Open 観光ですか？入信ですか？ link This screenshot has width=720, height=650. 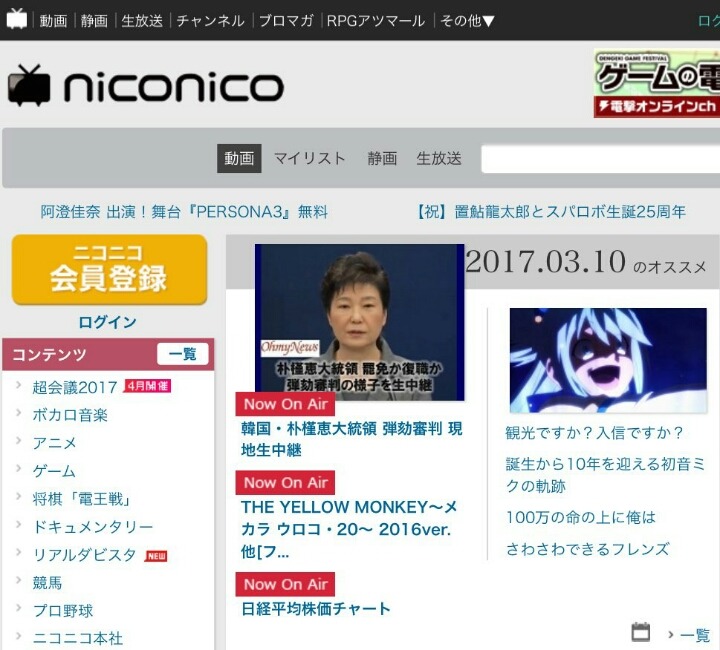click(x=595, y=432)
